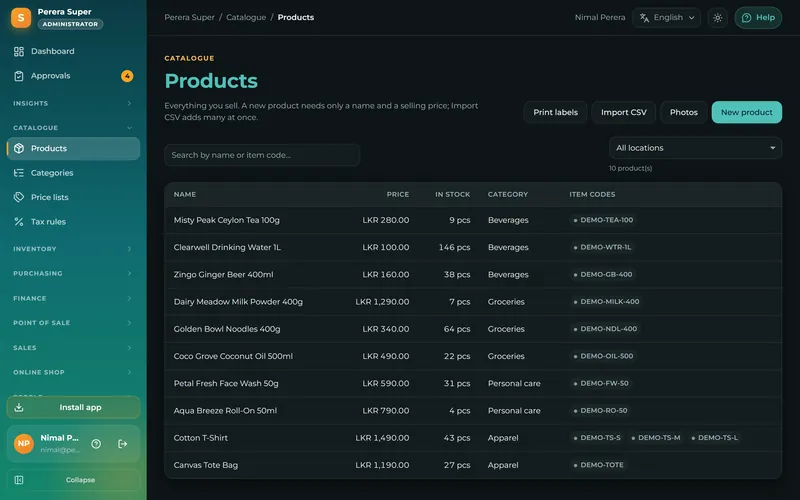Image resolution: width=800 pixels, height=500 pixels.
Task: Click the sign out icon in sidebar footer
Action: point(122,444)
